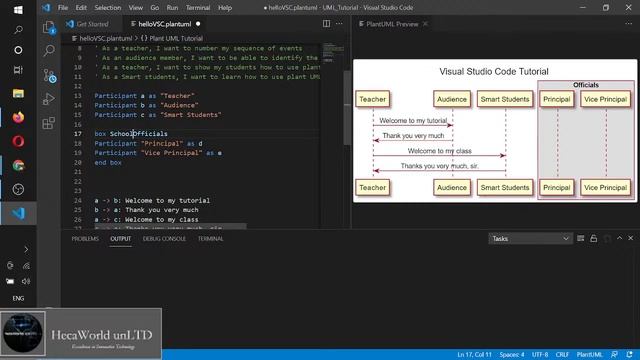Maximize panel with the chevron-up icon

(619, 238)
